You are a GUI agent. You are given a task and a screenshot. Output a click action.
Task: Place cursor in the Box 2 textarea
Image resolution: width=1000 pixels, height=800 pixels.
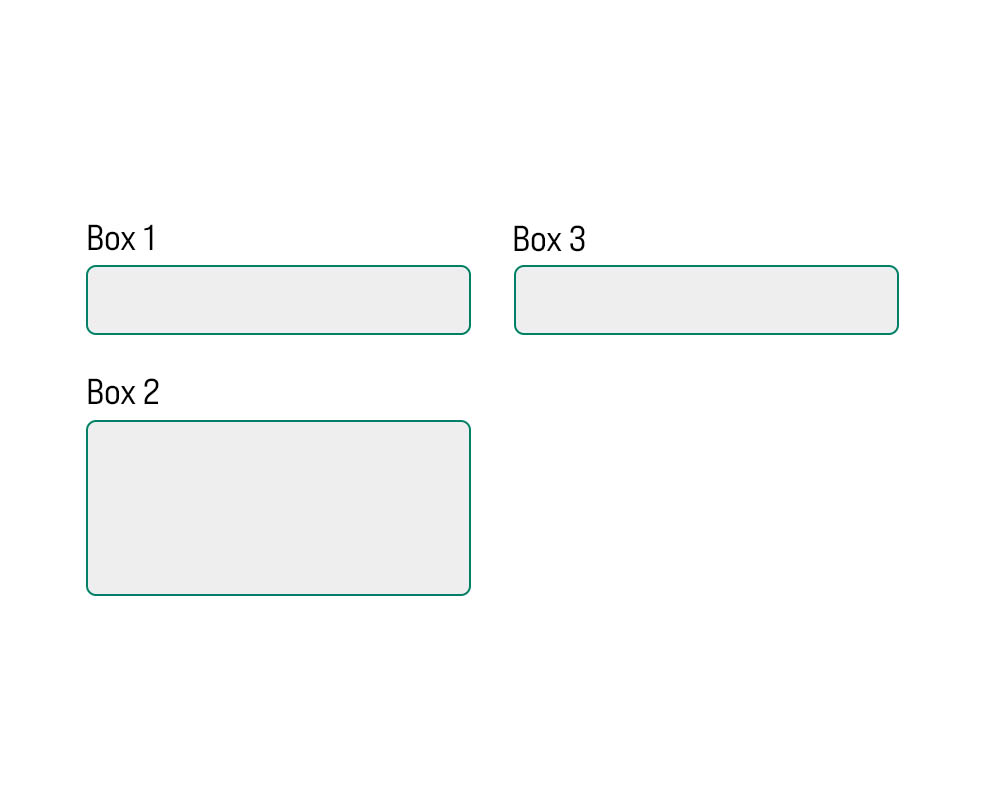coord(278,508)
